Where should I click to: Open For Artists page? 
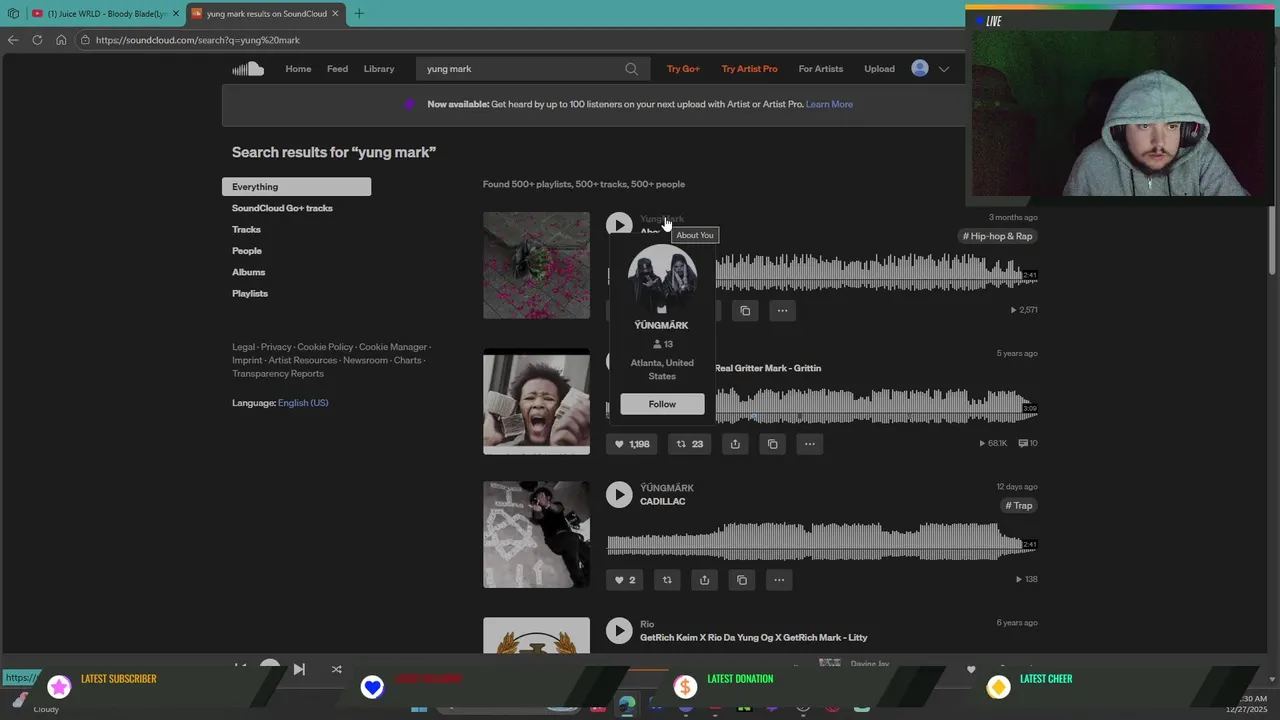pos(821,69)
